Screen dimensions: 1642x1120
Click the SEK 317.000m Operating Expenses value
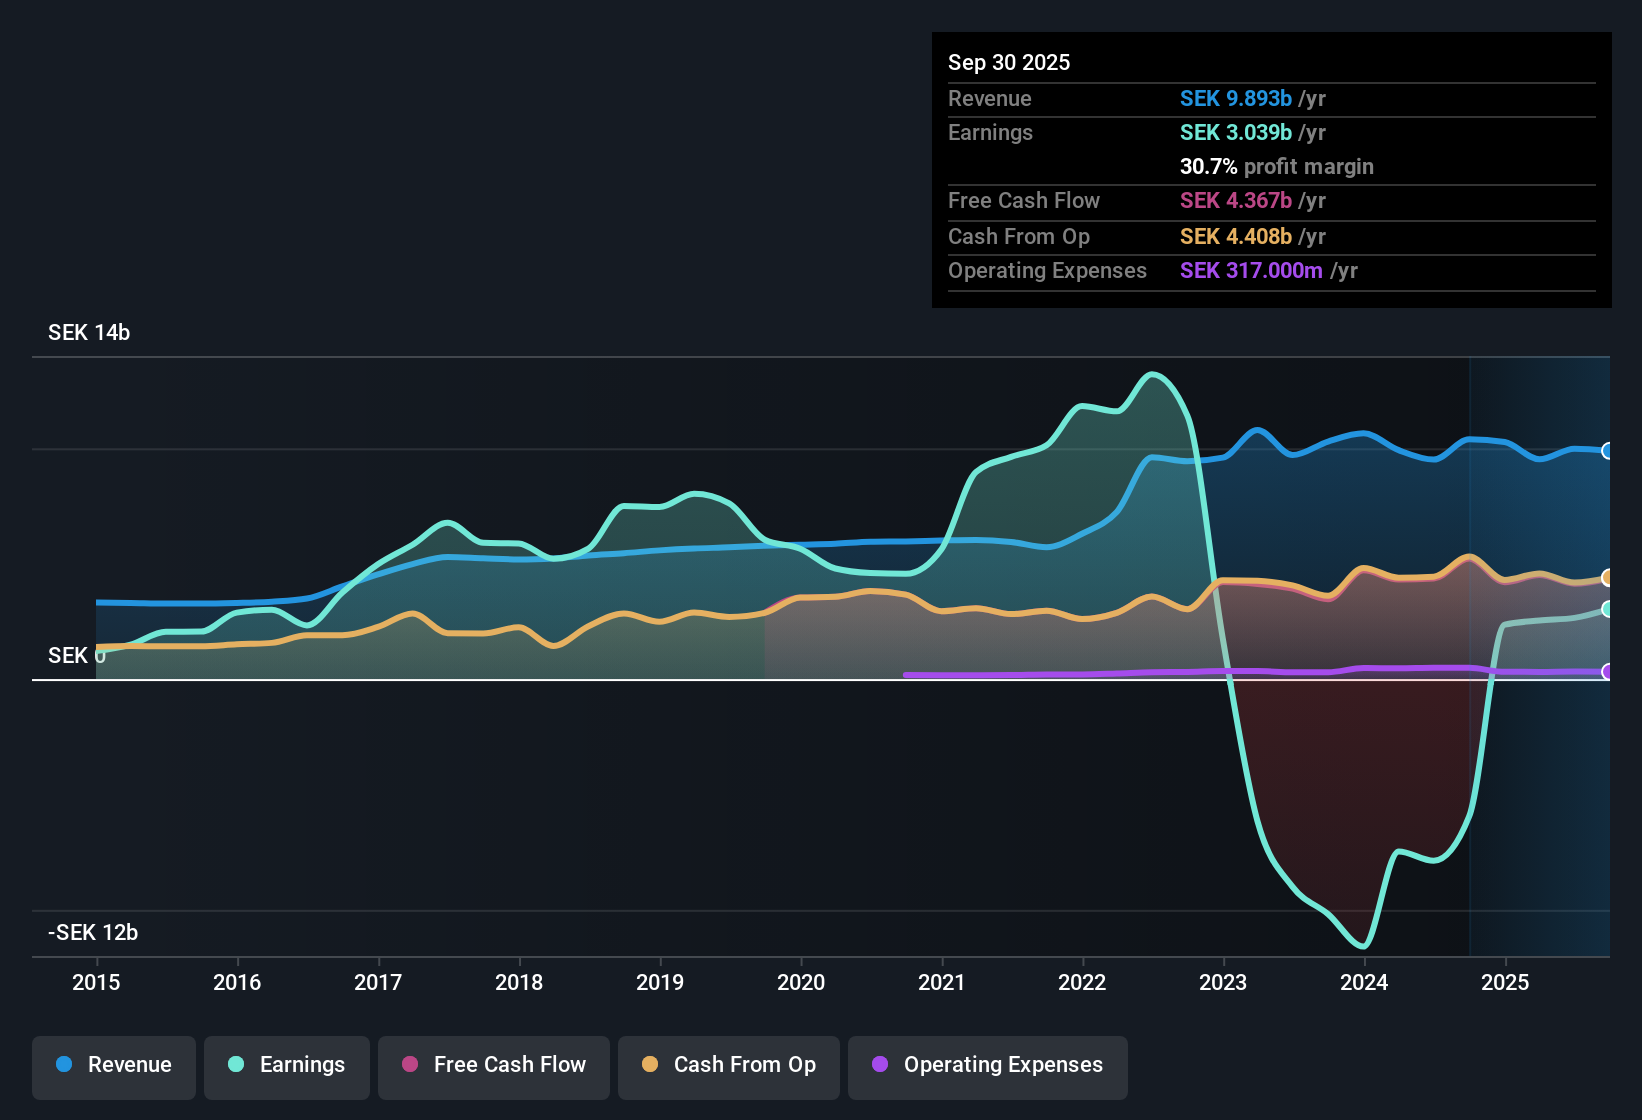1251,271
